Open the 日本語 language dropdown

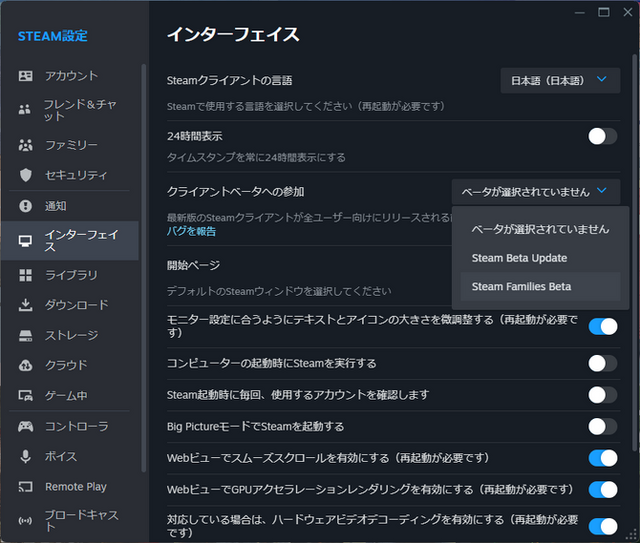click(559, 80)
